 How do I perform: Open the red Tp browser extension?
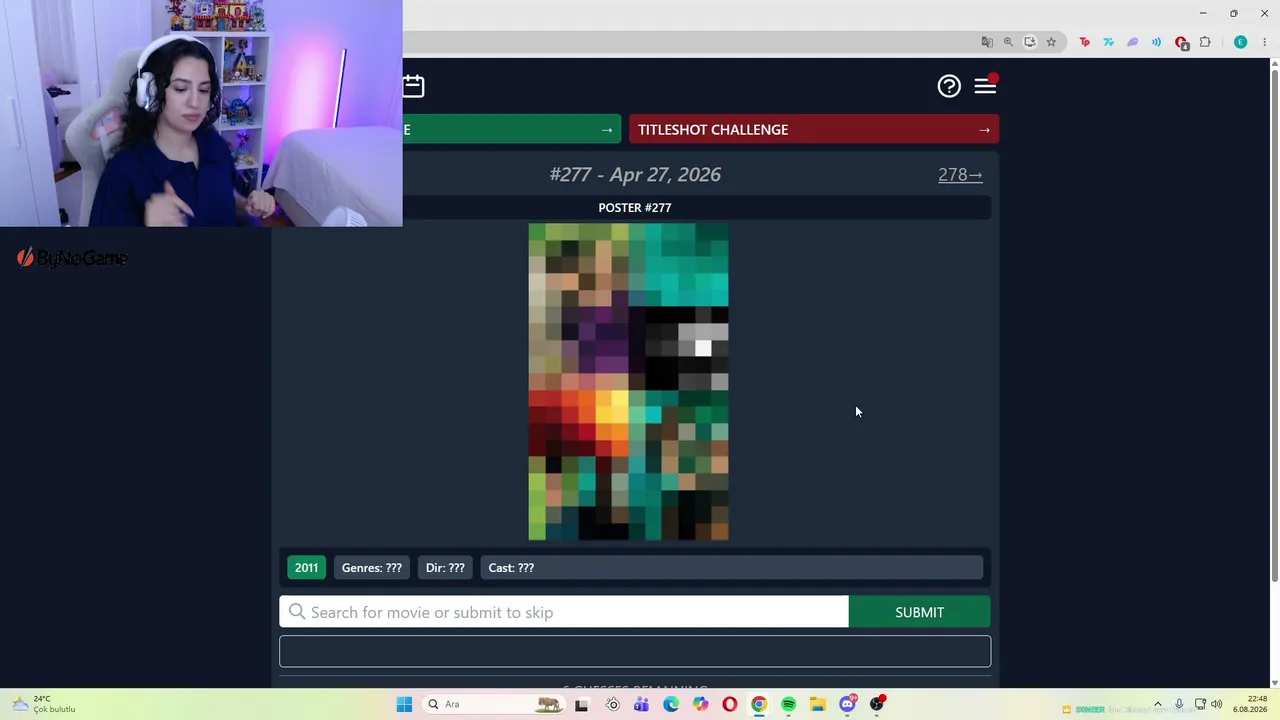(1085, 42)
